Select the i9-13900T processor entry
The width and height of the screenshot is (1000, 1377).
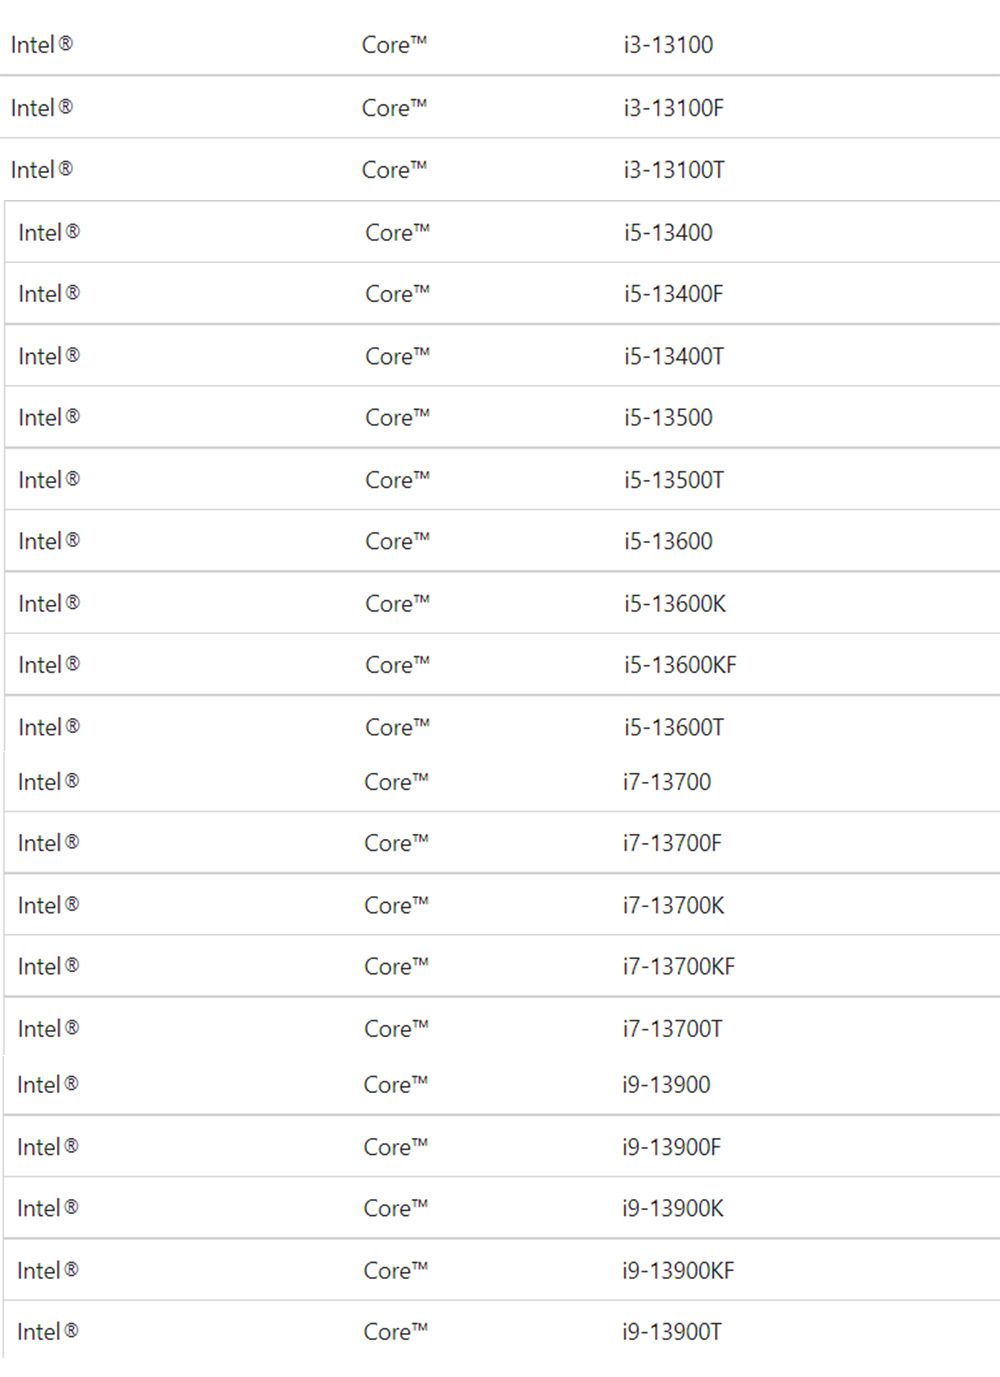click(x=671, y=1332)
